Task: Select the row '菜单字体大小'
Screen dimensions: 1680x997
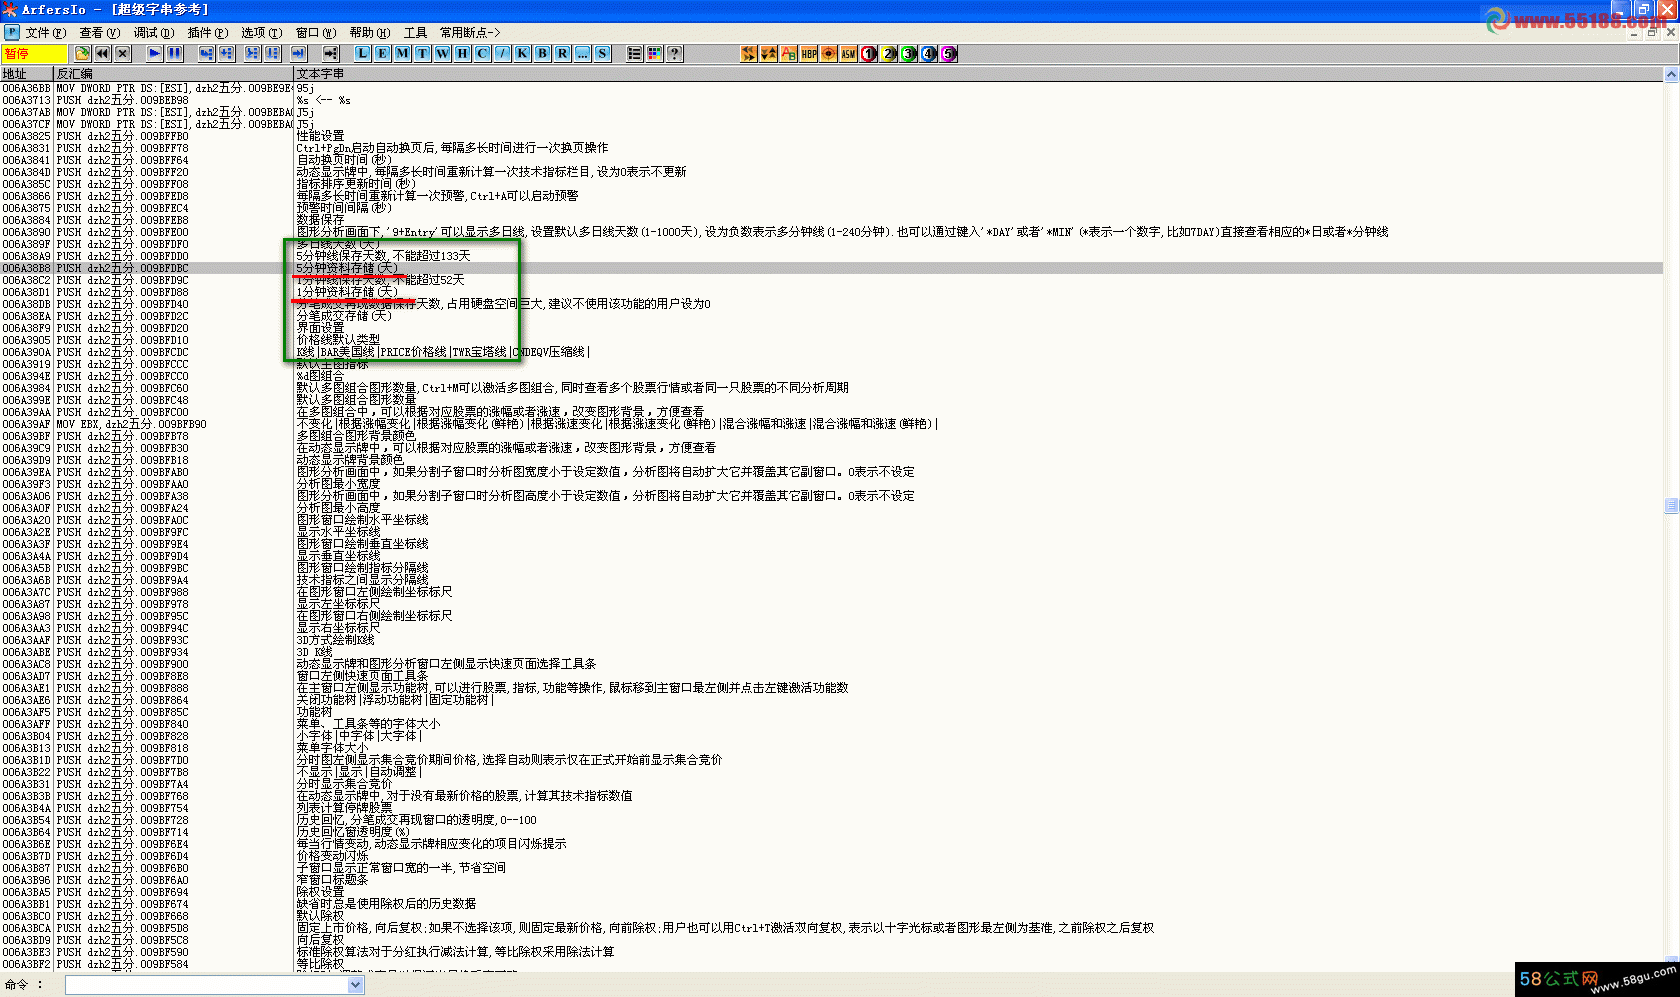Action: pyautogui.click(x=831, y=748)
